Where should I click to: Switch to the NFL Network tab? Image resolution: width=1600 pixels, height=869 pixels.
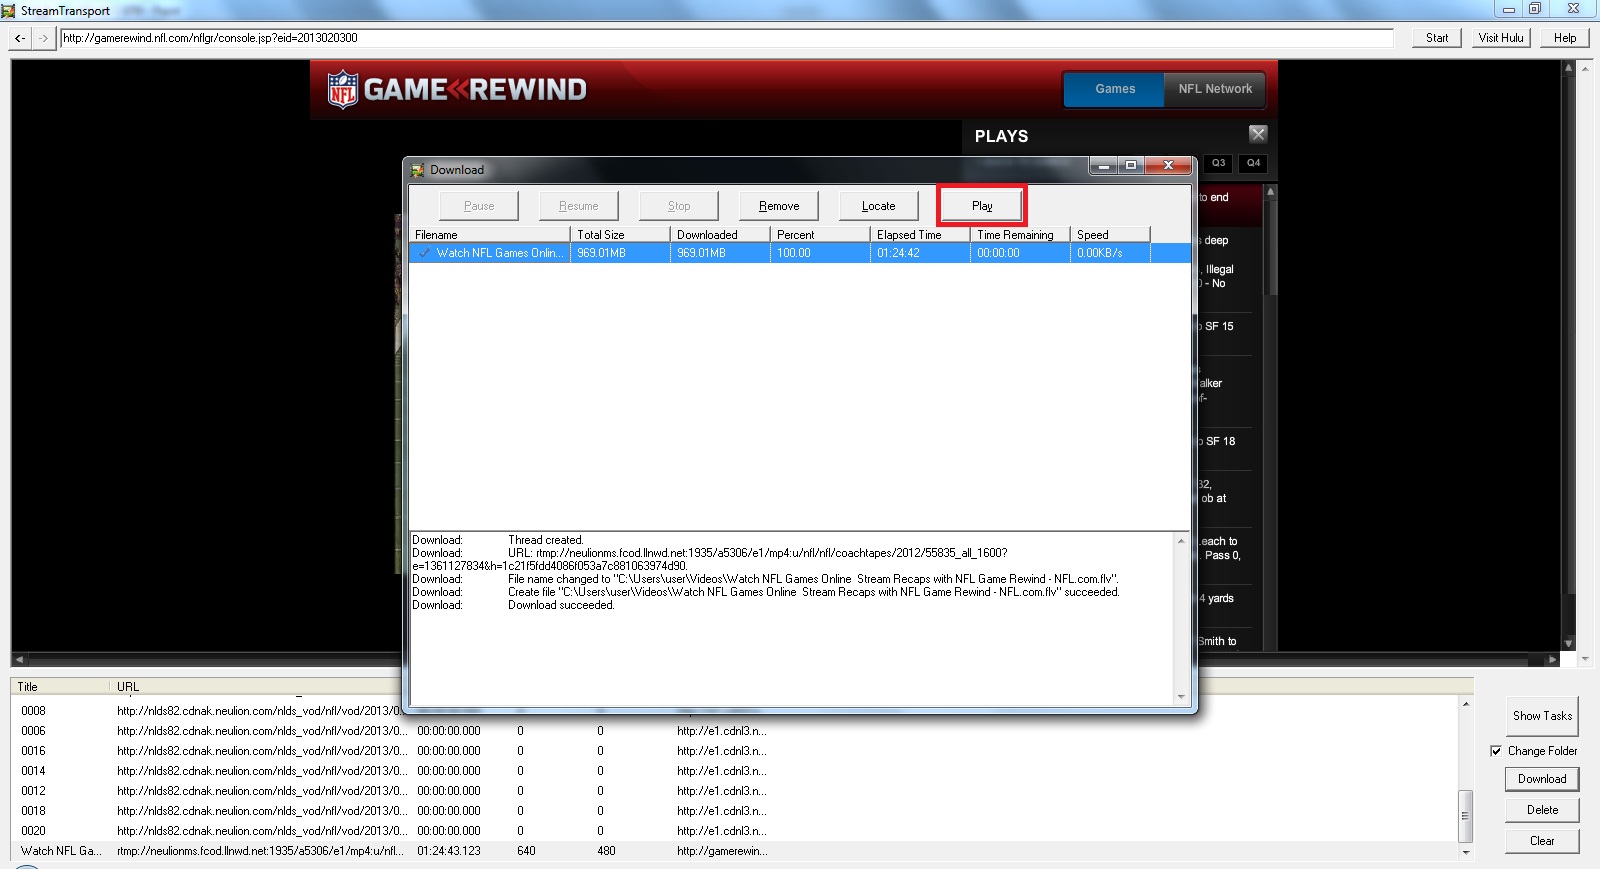1215,89
